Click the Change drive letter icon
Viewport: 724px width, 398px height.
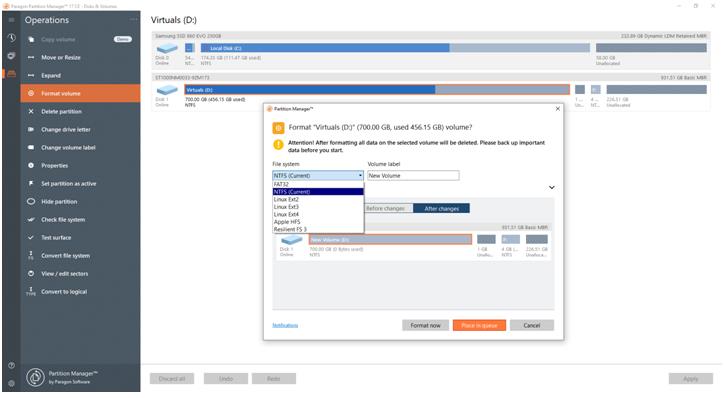31,130
